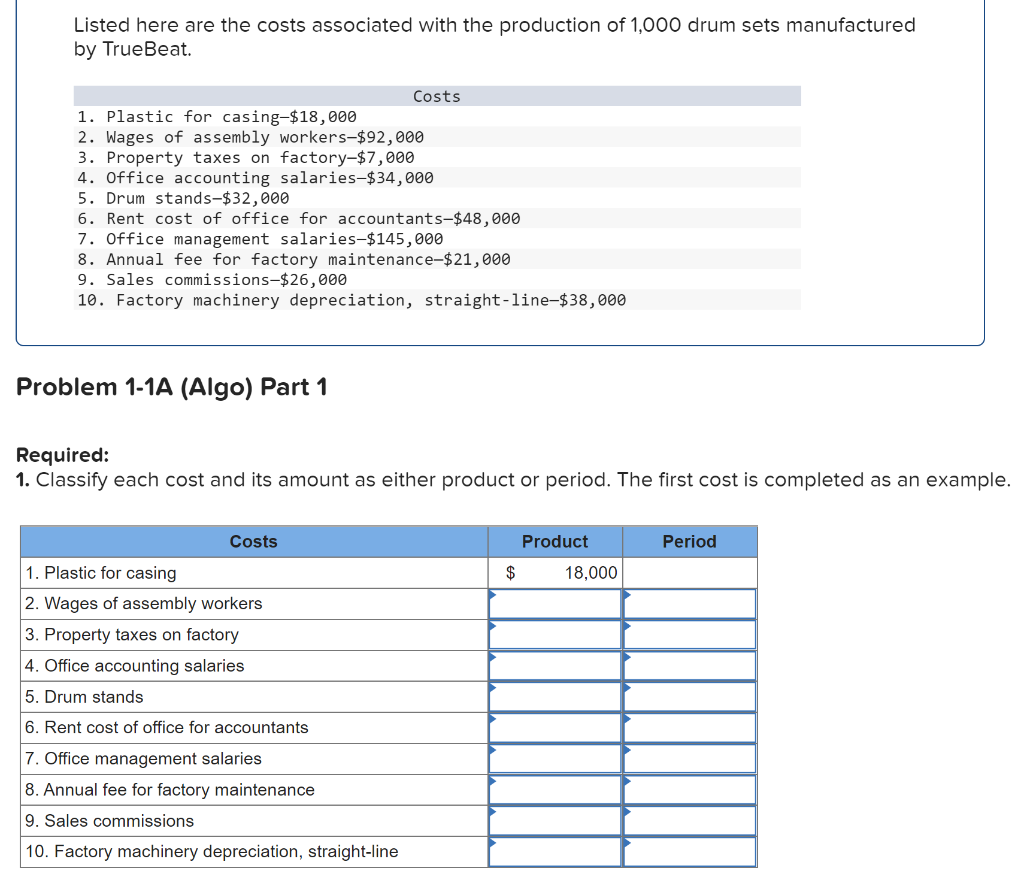This screenshot has width=1024, height=892.
Task: Click the Period cell for Office accounting salaries
Action: [689, 665]
